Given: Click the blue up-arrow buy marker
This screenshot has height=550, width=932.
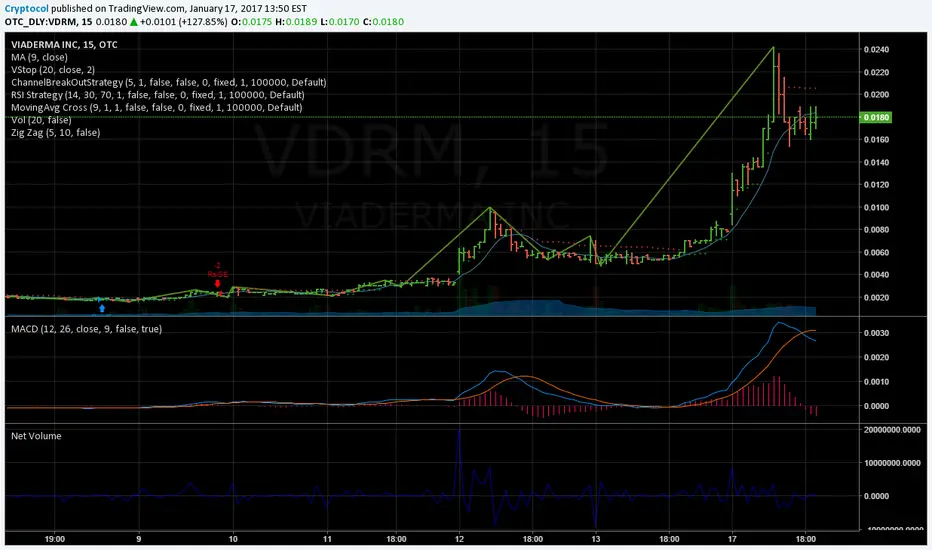Looking at the screenshot, I should pyautogui.click(x=102, y=308).
